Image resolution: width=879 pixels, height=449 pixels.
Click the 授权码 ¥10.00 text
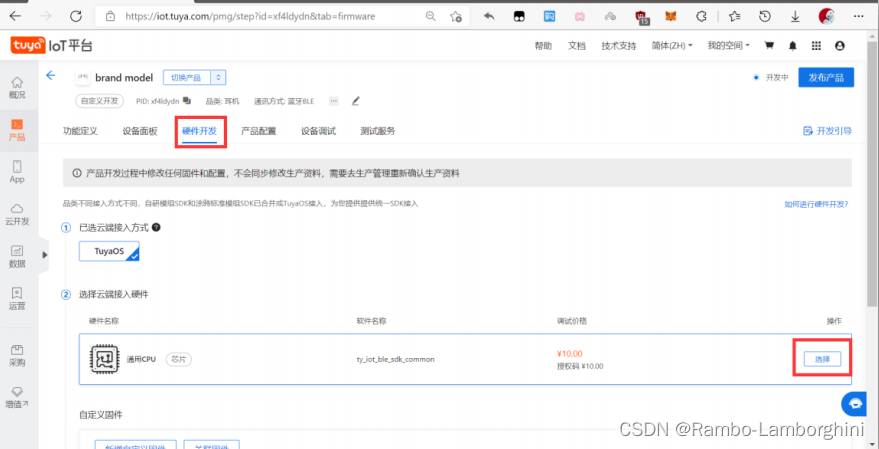tap(580, 366)
